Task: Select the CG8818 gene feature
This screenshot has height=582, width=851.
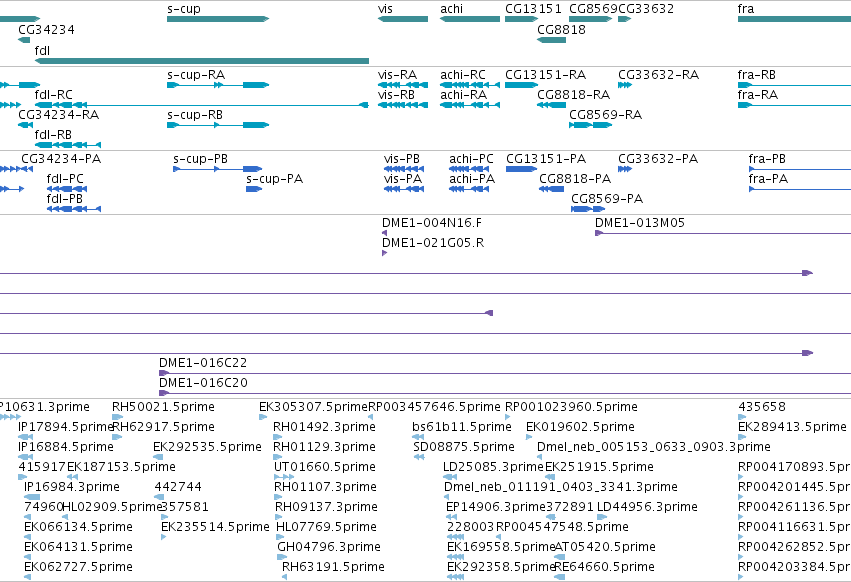Action: click(x=551, y=40)
